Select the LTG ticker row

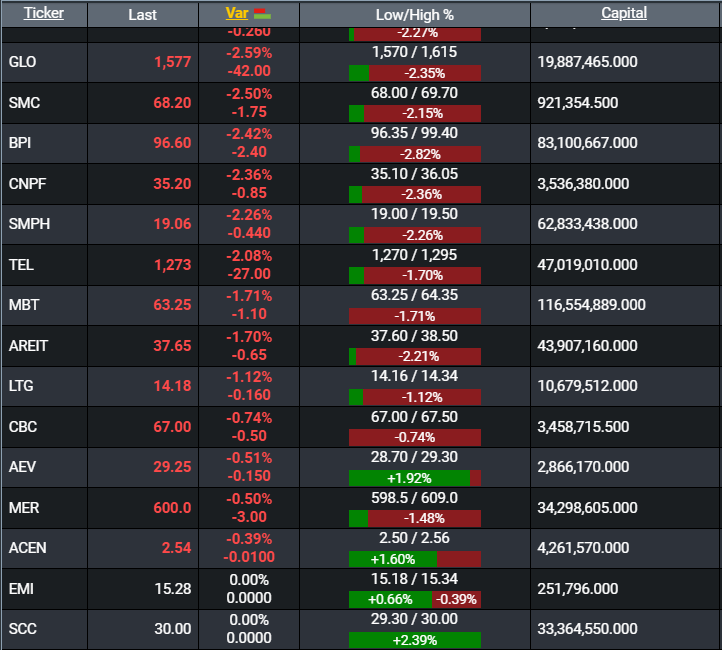click(361, 386)
